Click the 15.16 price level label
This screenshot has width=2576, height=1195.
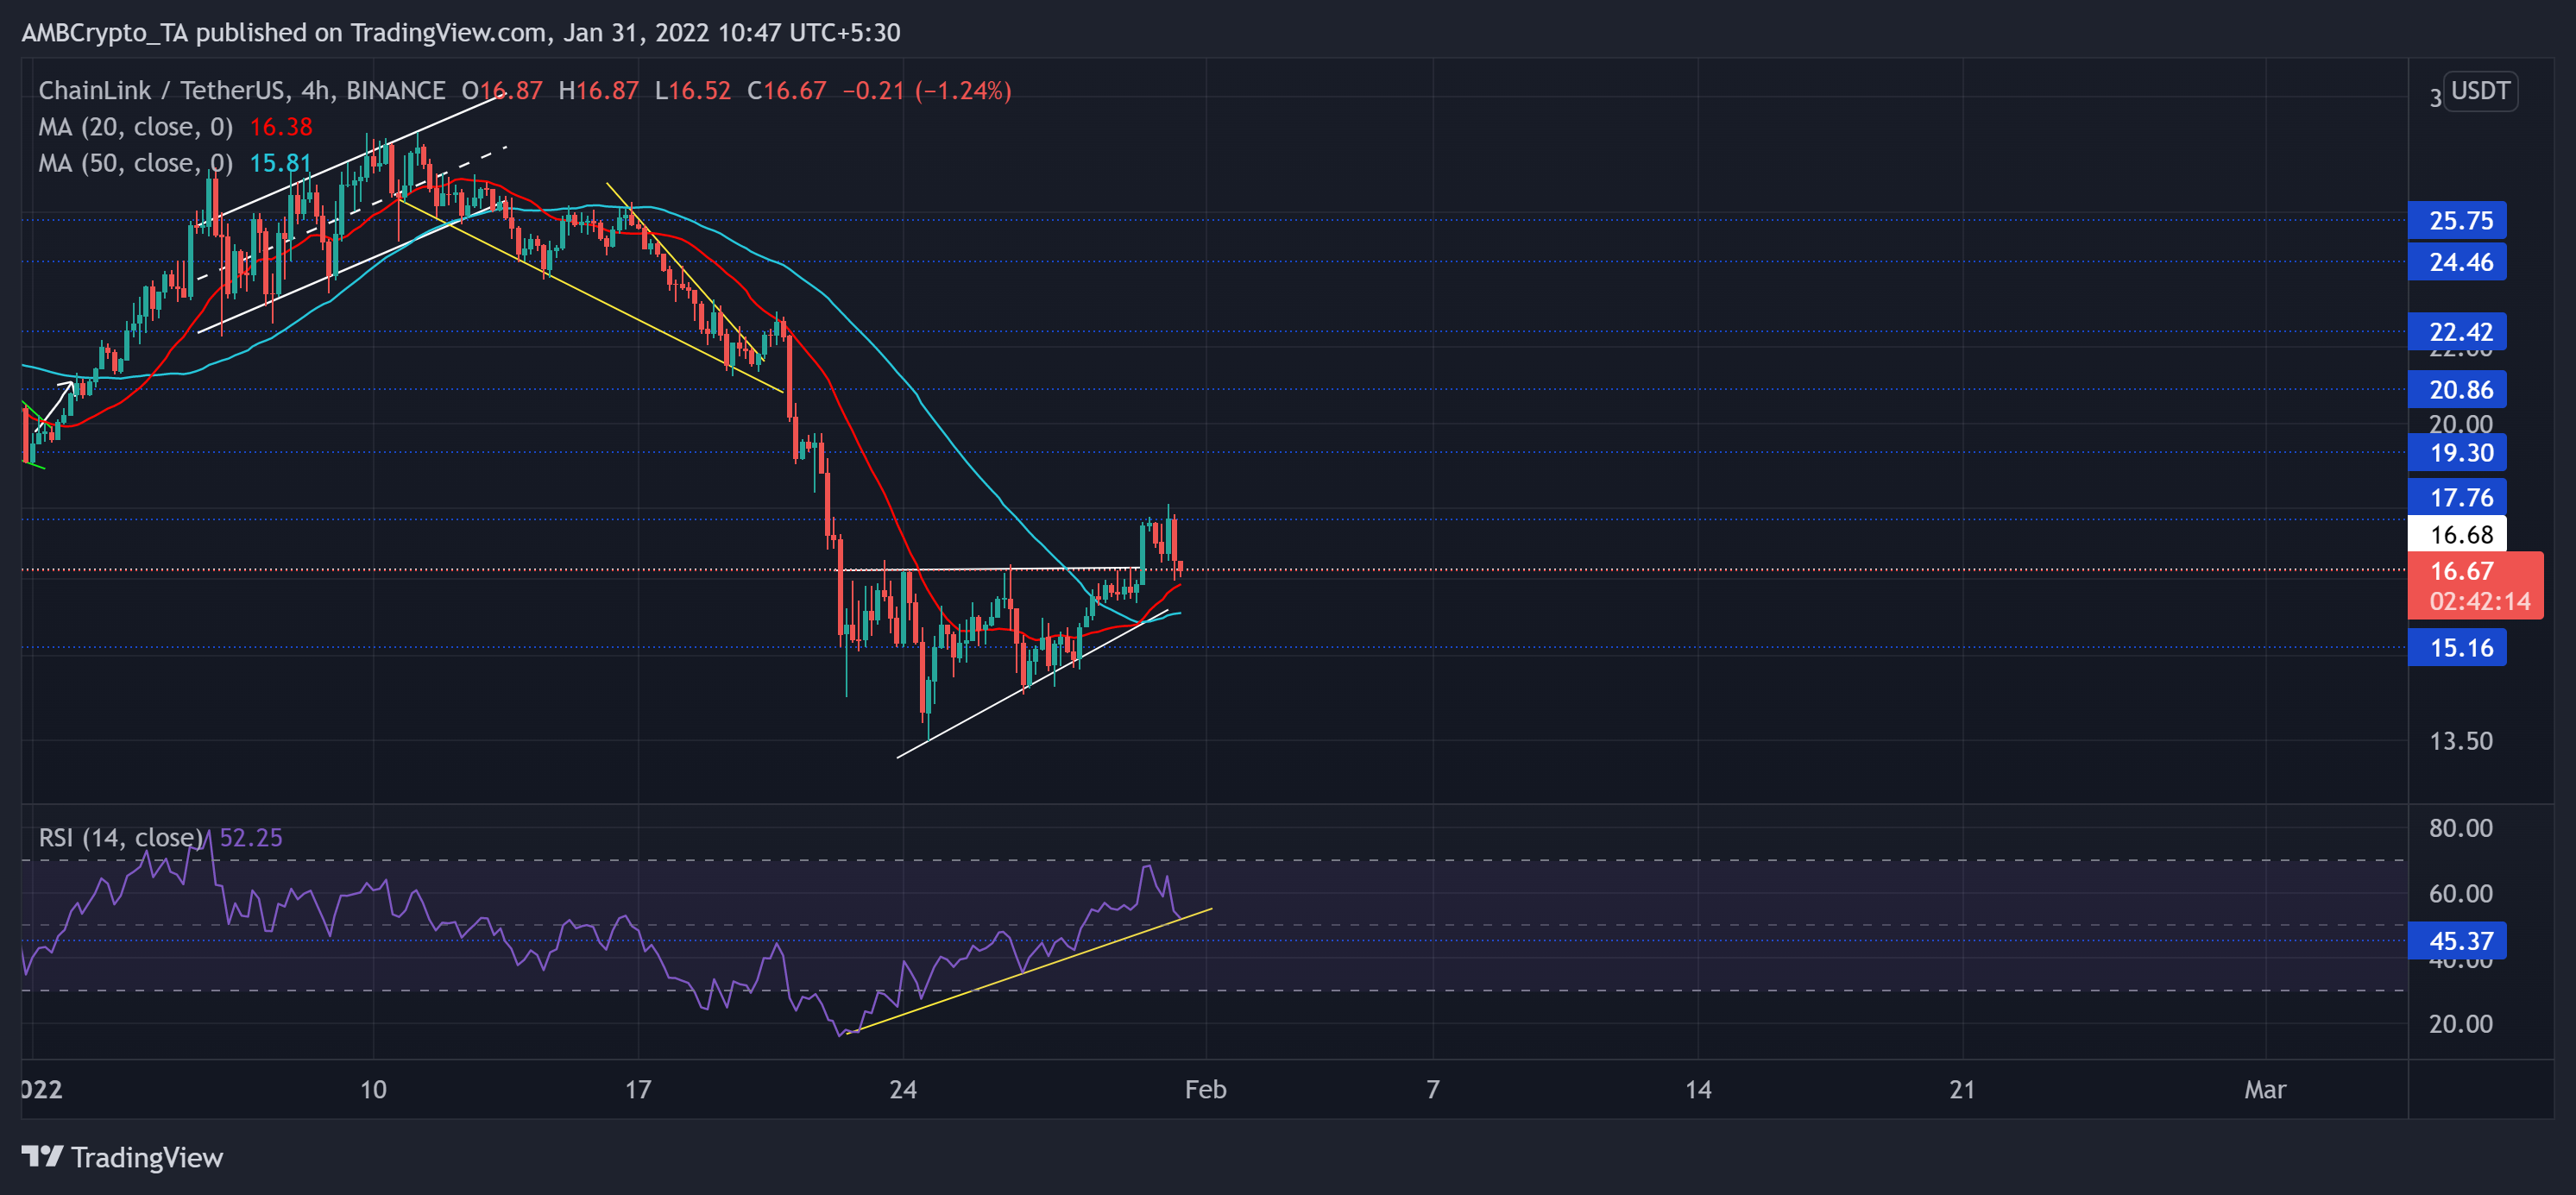coord(2458,648)
